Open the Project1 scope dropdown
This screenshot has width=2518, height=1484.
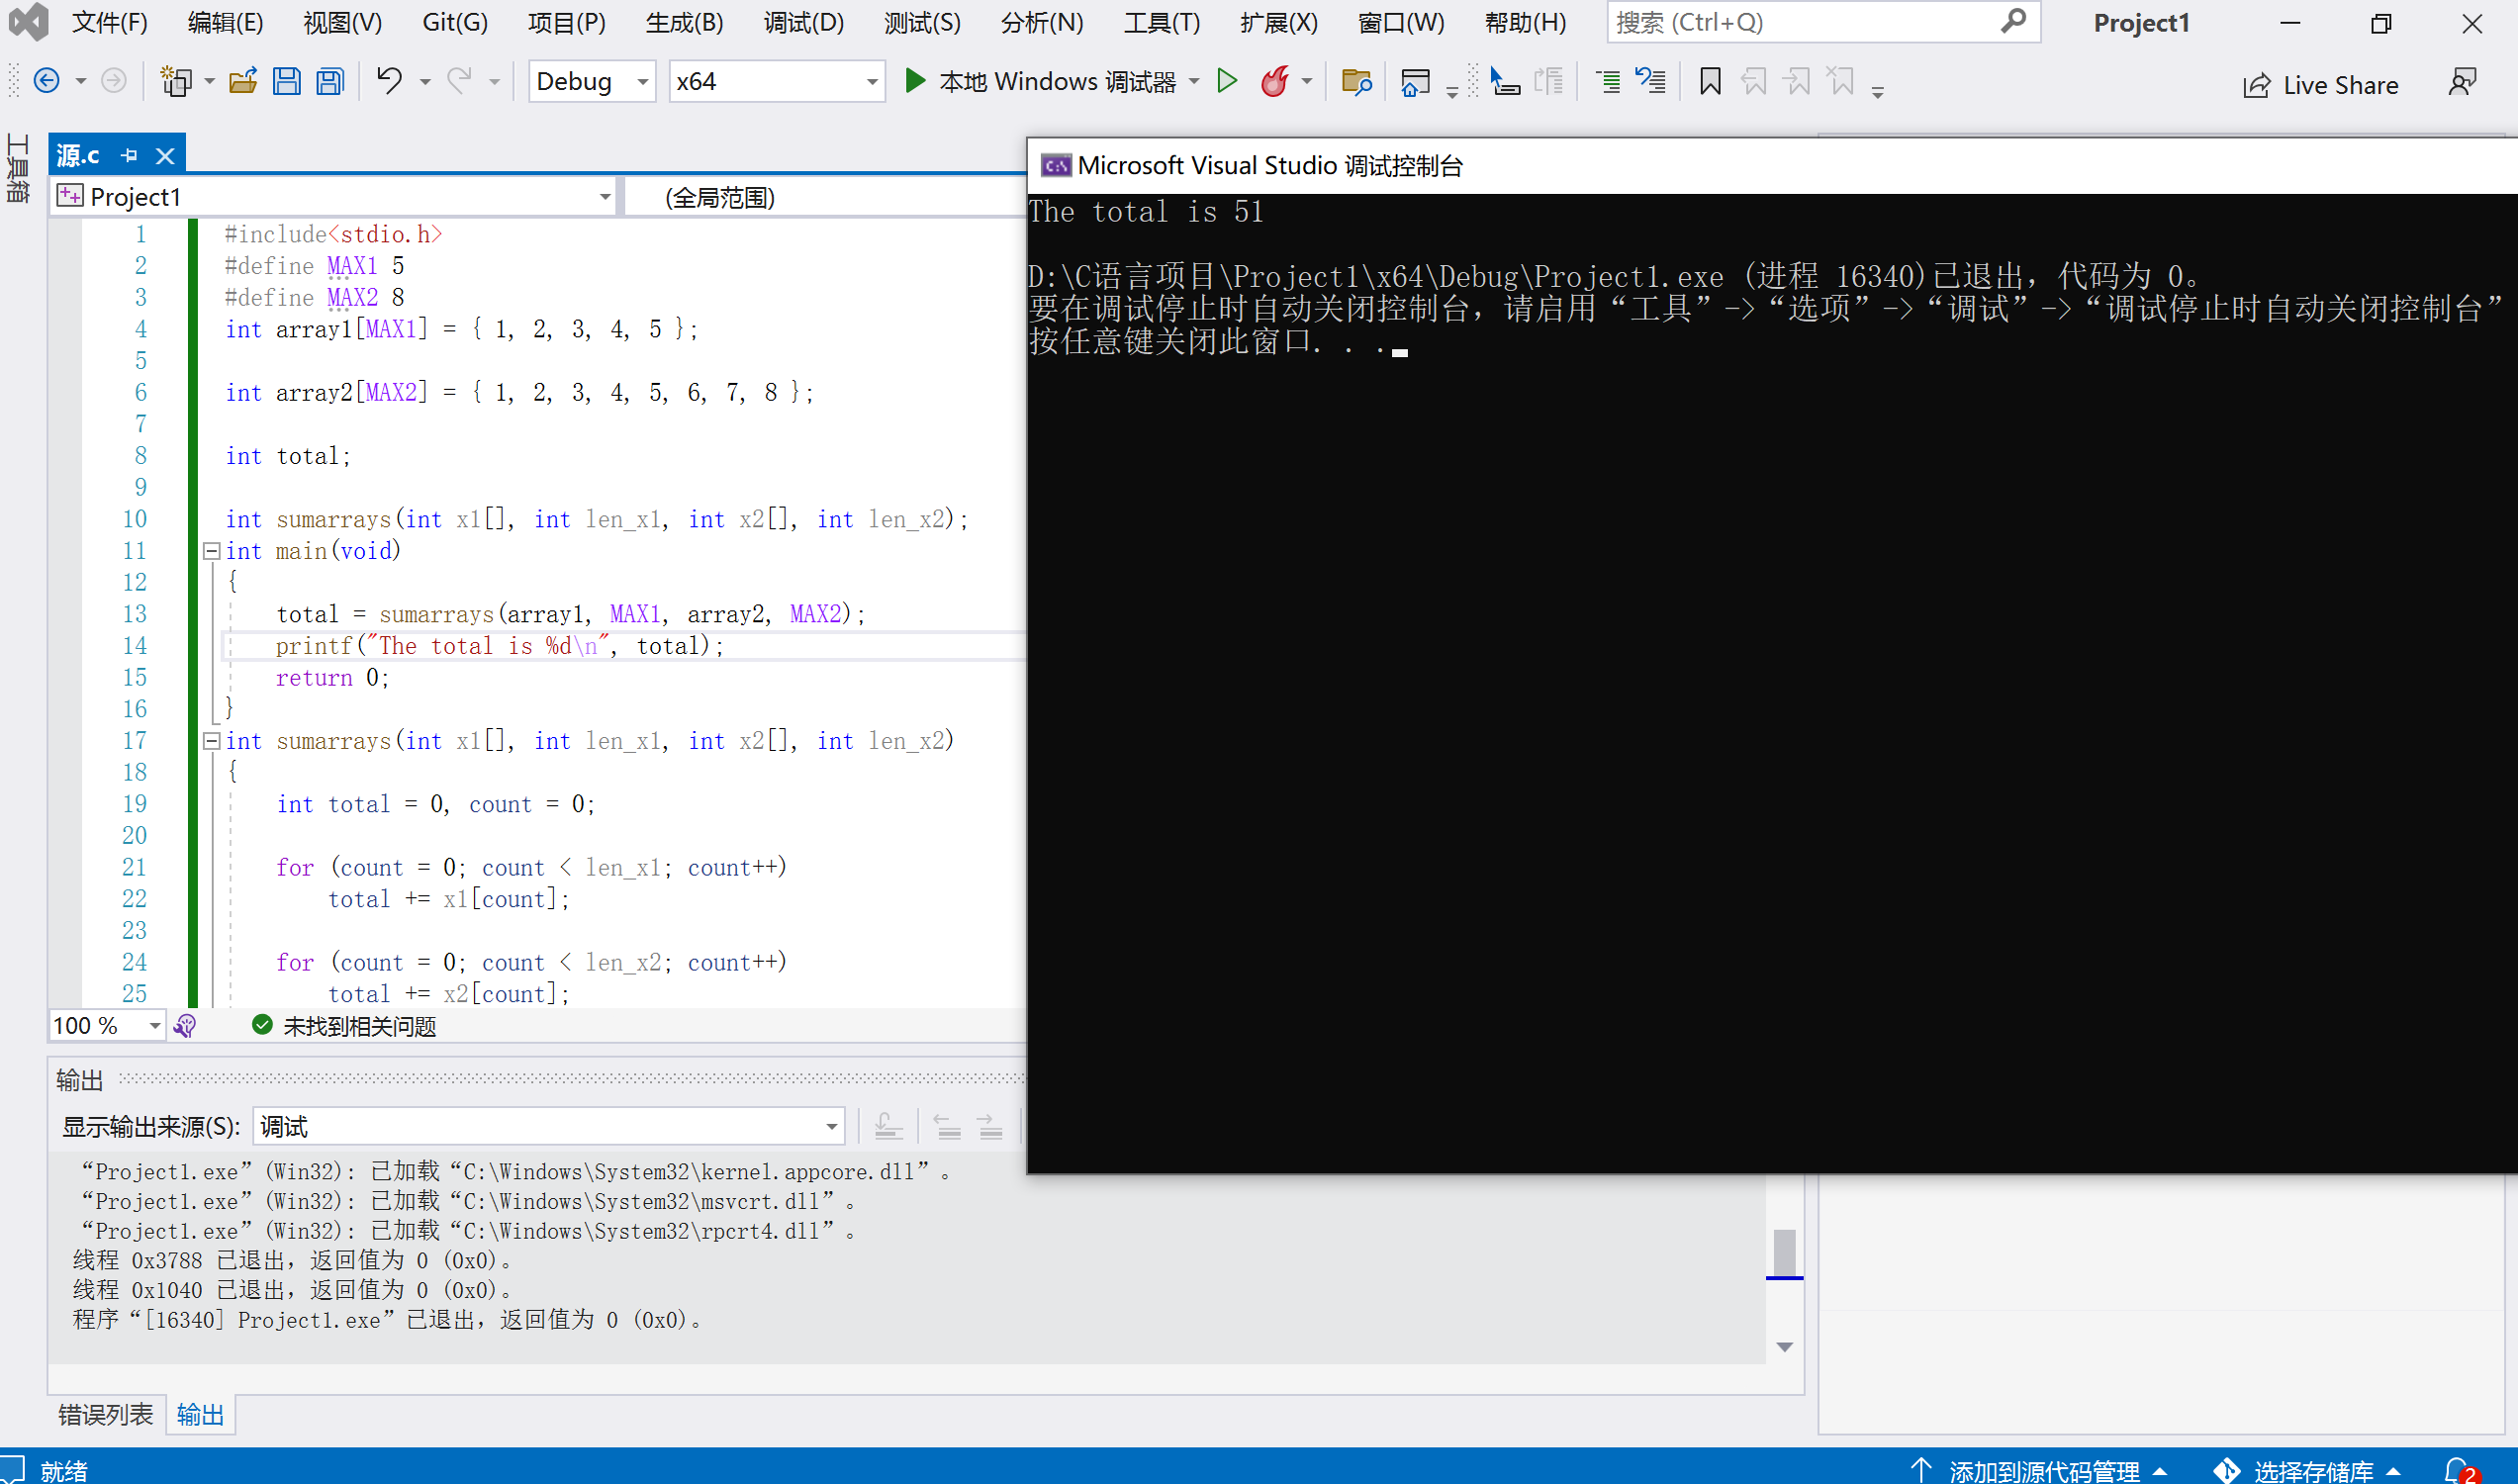pyautogui.click(x=335, y=197)
